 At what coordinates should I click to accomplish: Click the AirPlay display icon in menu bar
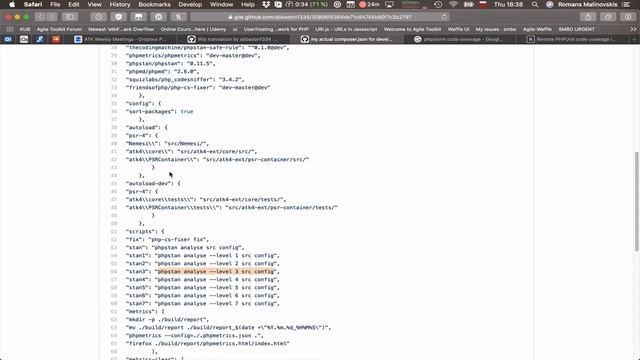[x=389, y=4]
